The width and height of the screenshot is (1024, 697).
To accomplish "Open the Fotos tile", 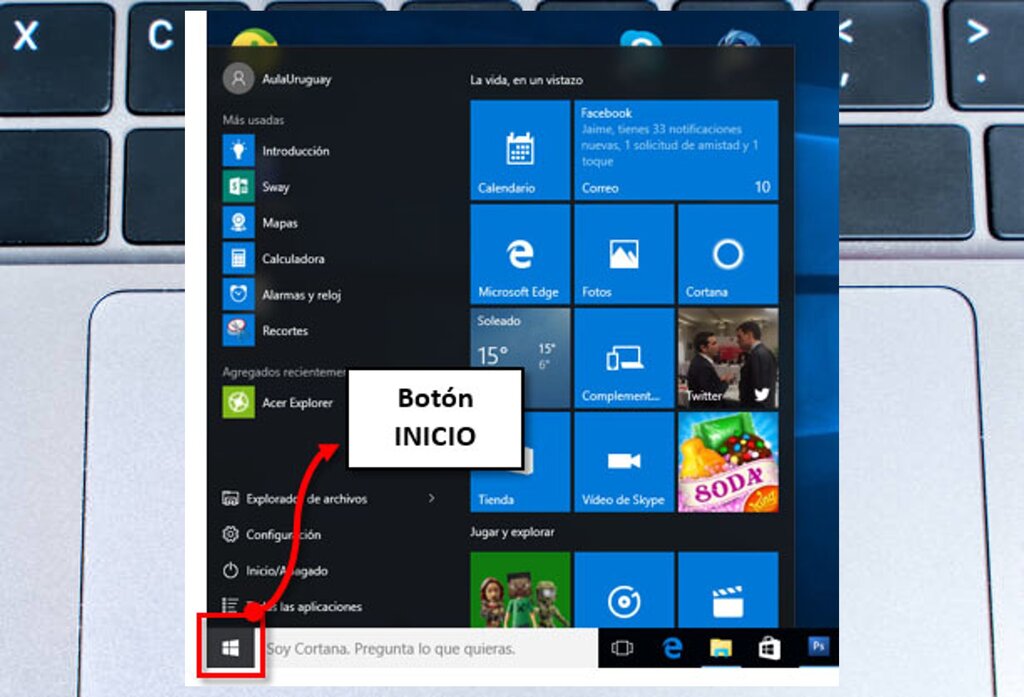I will tap(624, 254).
